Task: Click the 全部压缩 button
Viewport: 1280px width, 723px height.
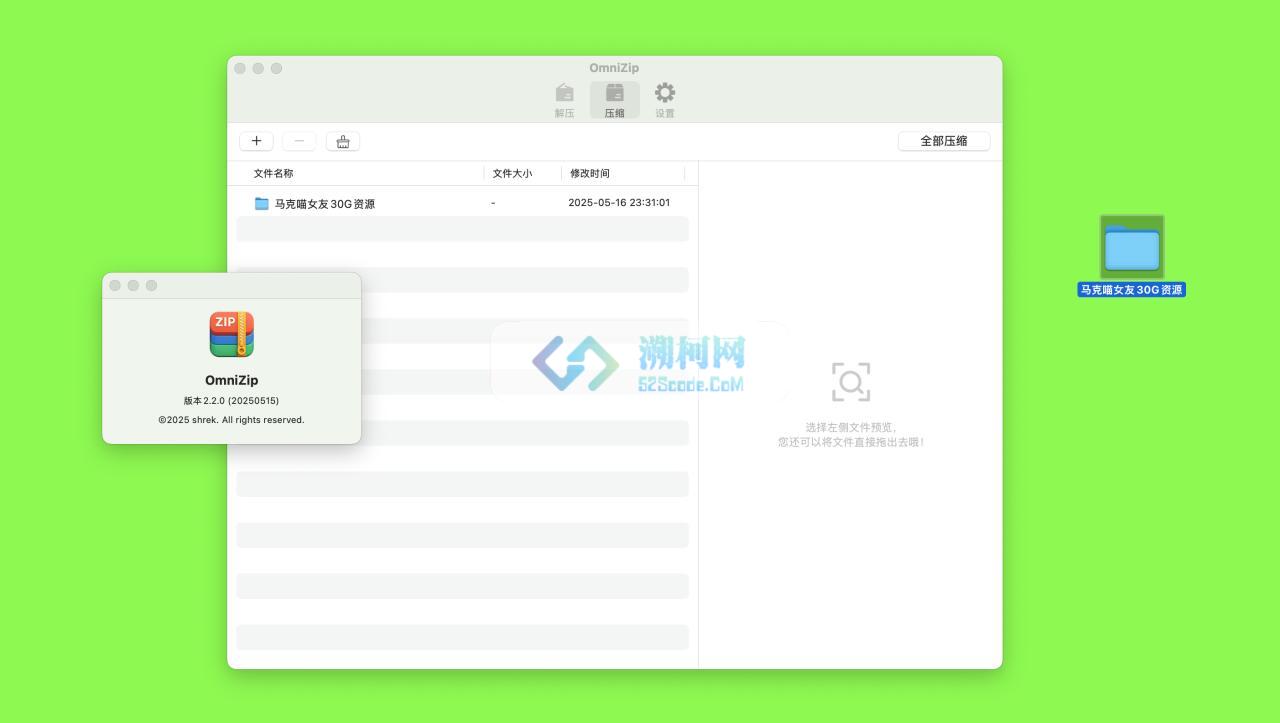Action: [944, 141]
